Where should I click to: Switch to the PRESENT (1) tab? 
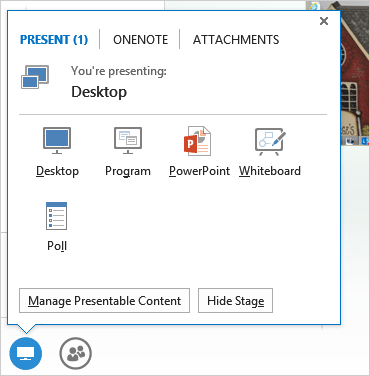pos(54,40)
